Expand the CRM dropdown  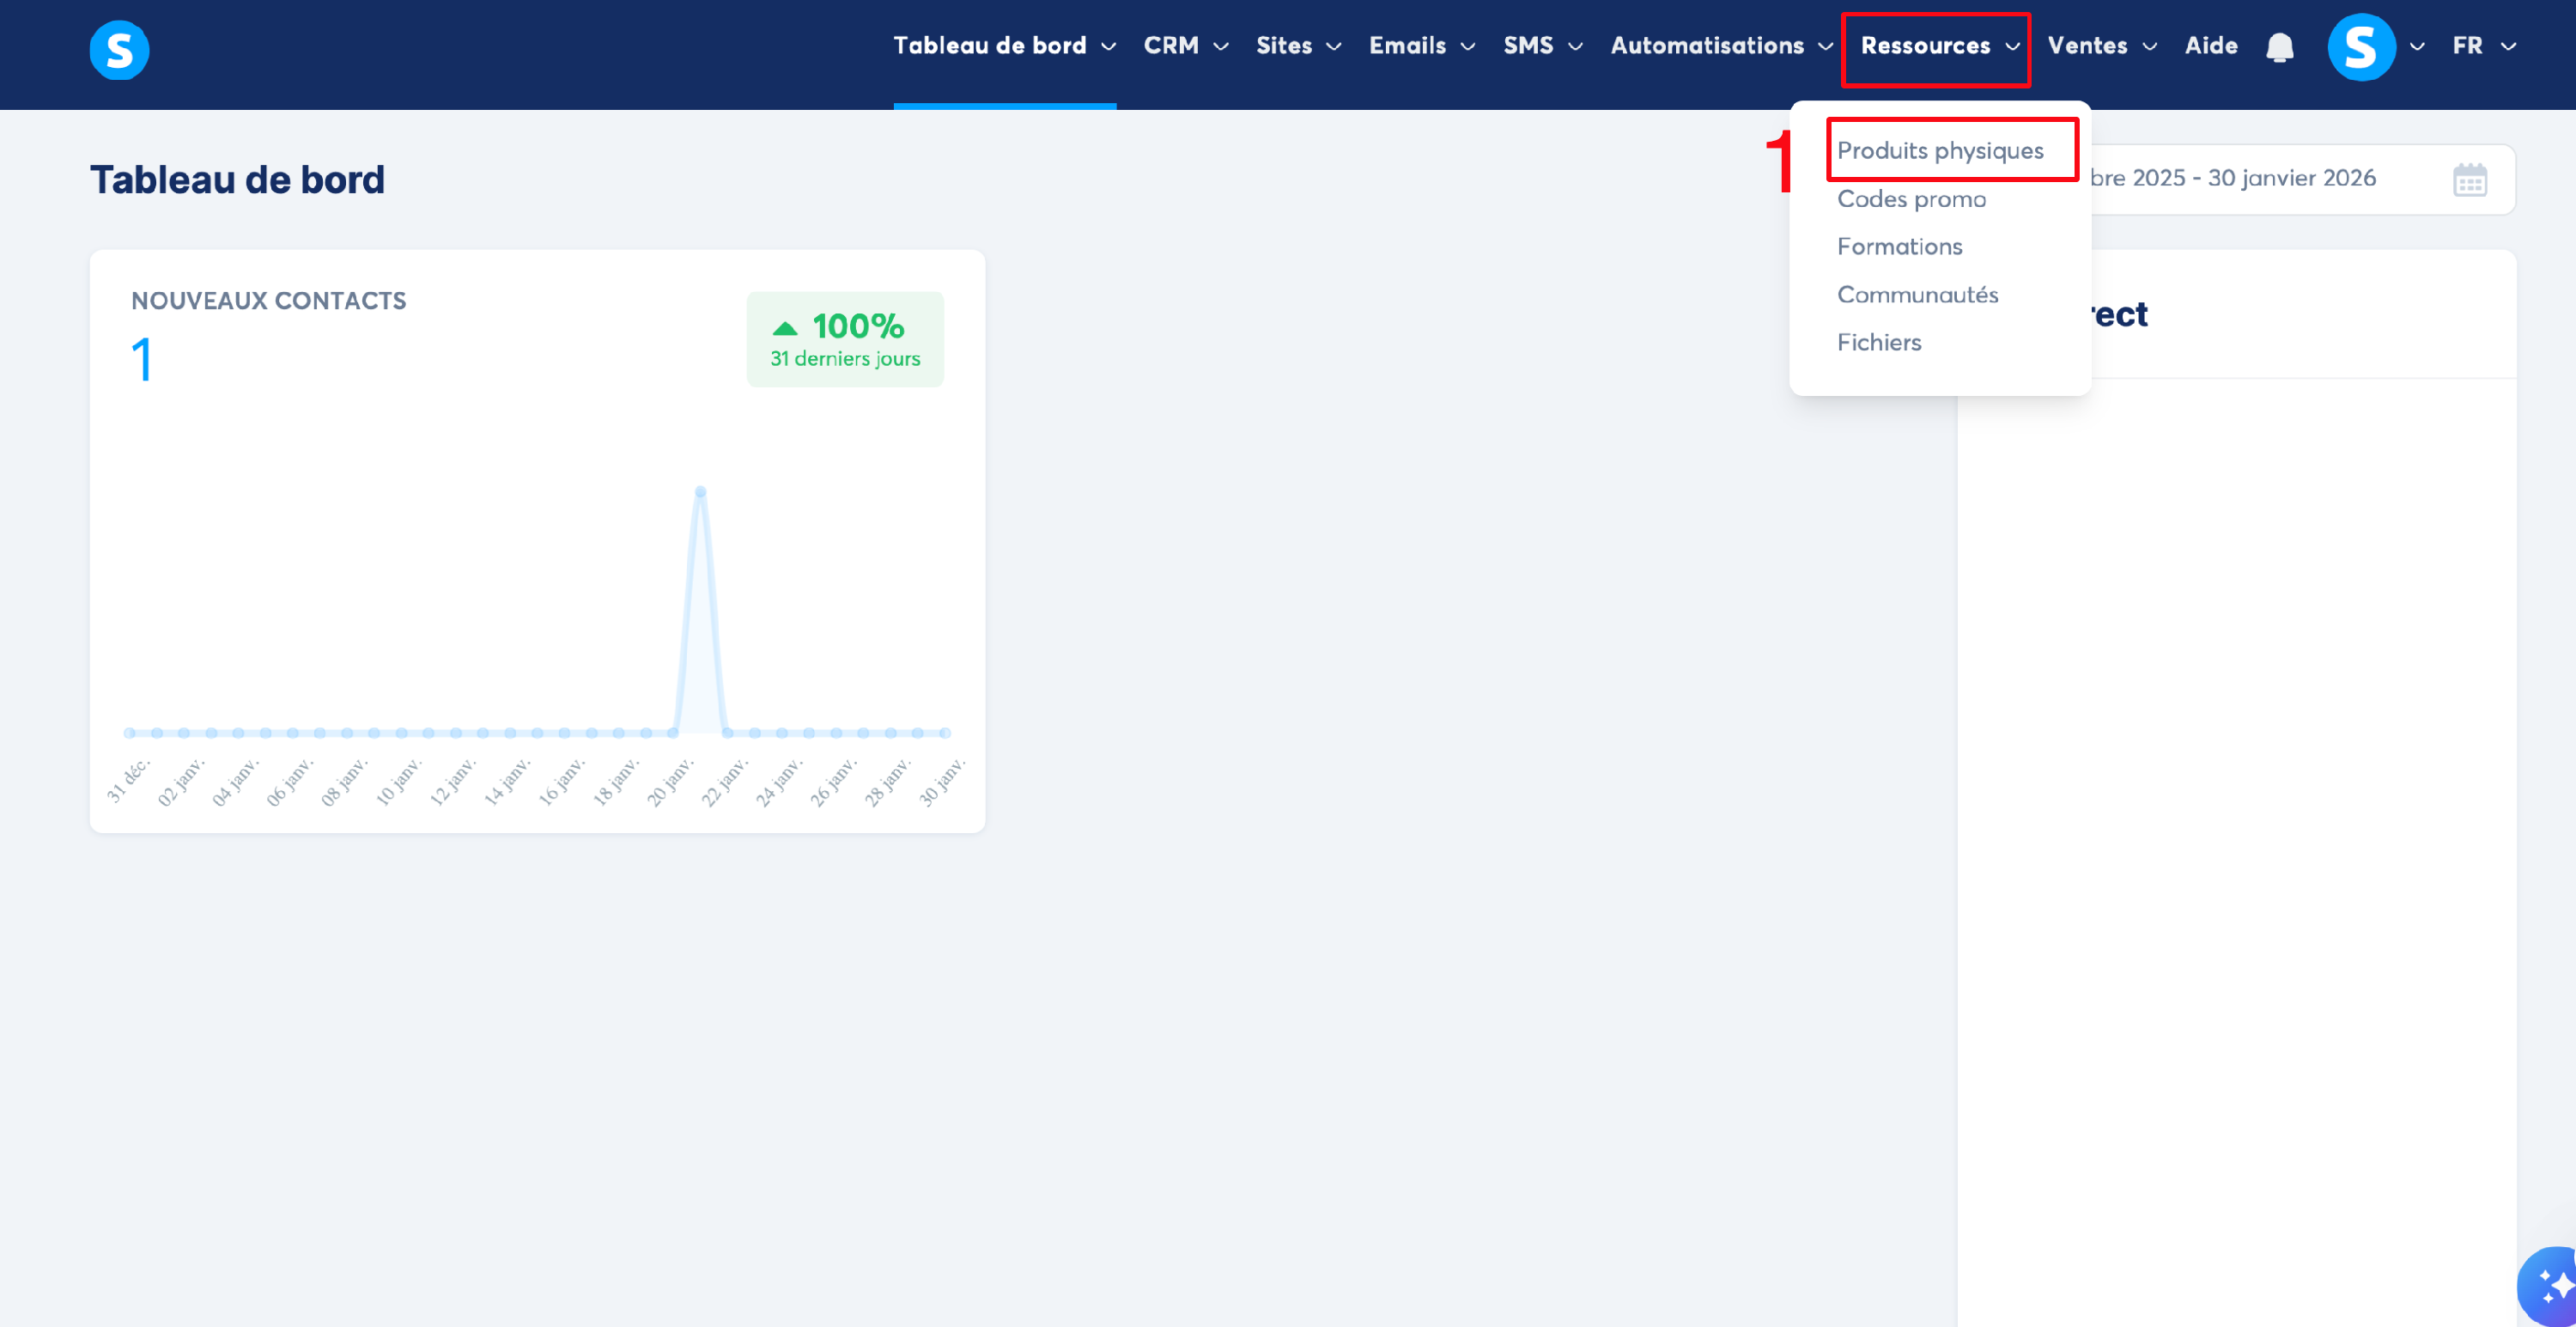1185,46
